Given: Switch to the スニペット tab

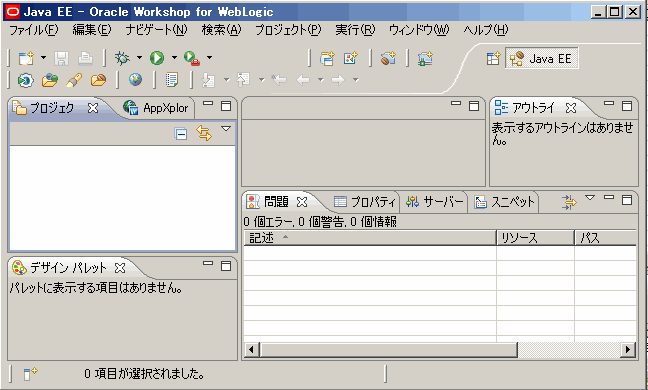Looking at the screenshot, I should click(504, 202).
